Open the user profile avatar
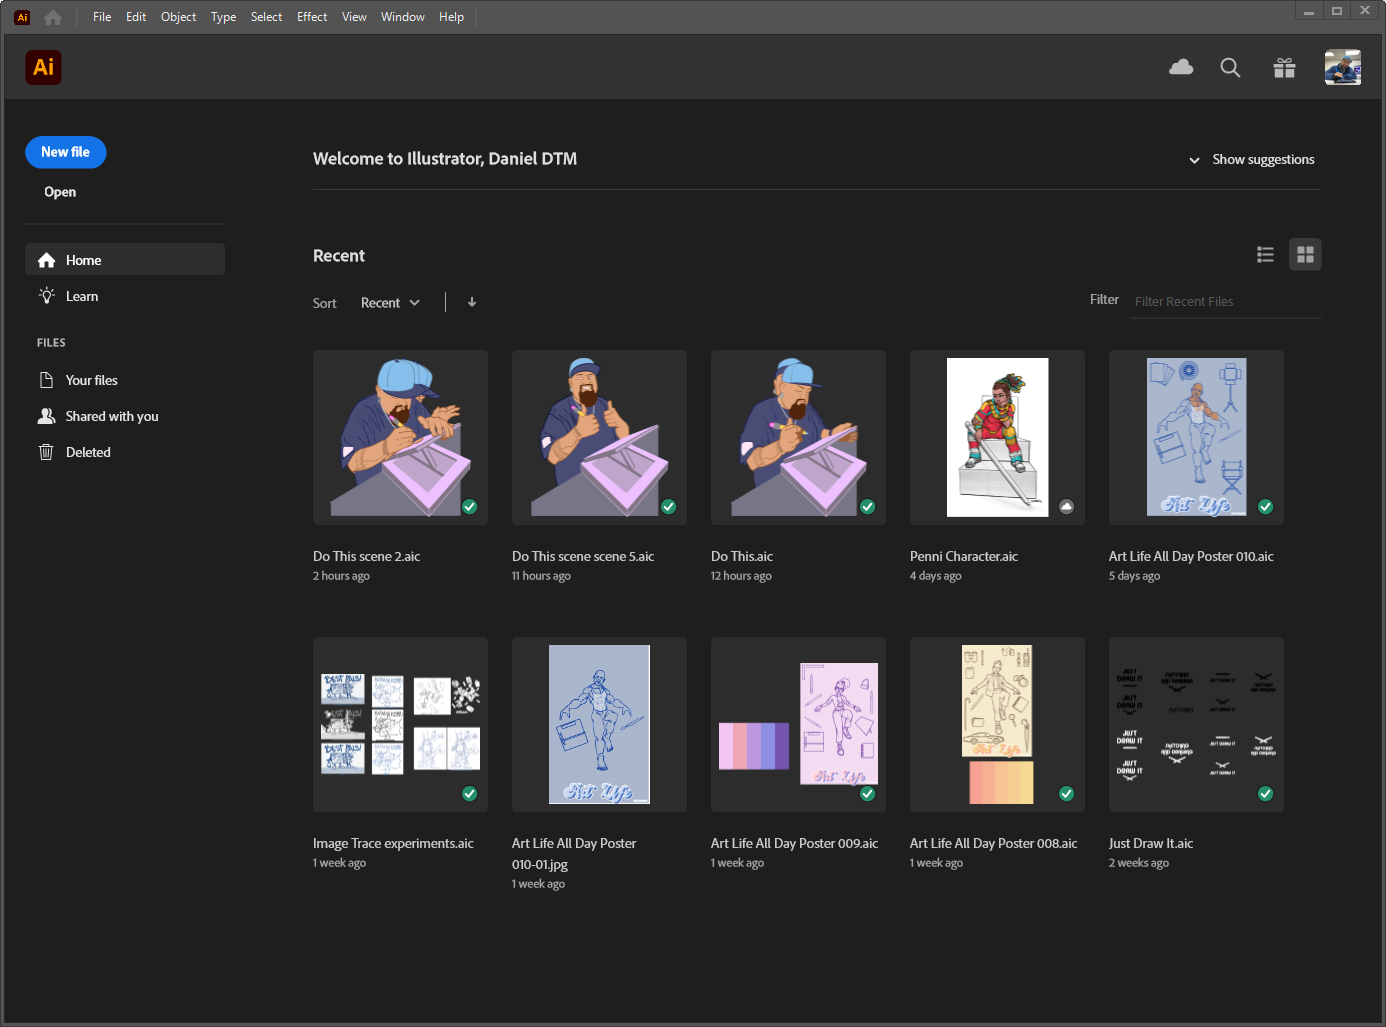 1343,67
